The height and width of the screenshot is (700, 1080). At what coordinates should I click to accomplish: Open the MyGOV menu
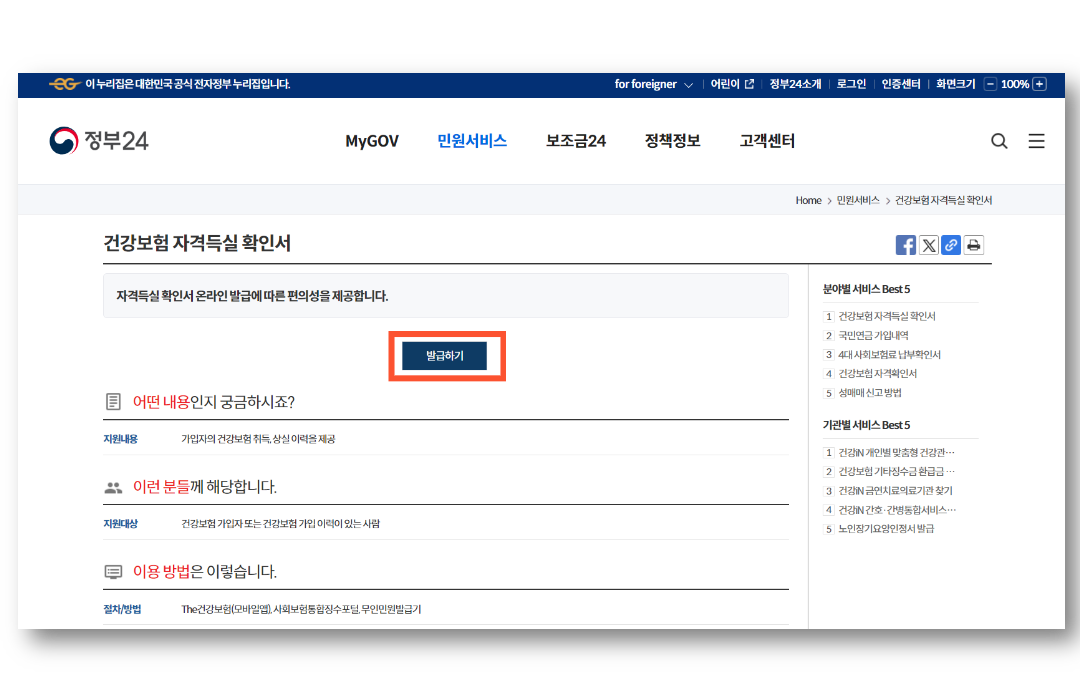pos(372,141)
